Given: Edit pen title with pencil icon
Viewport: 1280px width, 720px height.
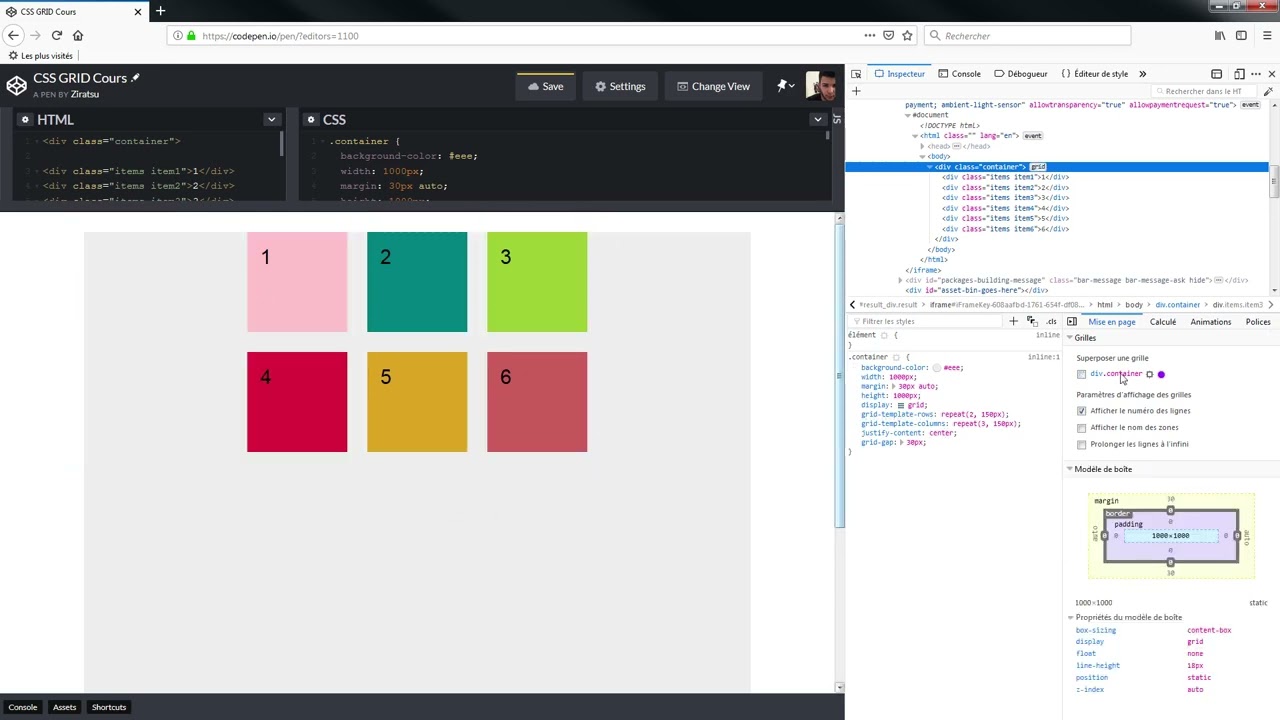Looking at the screenshot, I should [135, 78].
